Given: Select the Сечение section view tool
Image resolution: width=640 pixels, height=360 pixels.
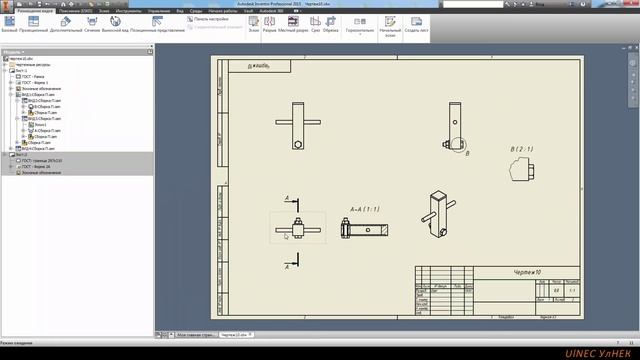Looking at the screenshot, I should point(92,24).
